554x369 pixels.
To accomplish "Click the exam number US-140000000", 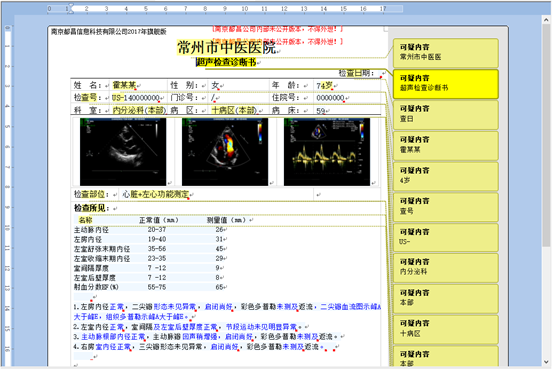I will [136, 98].
